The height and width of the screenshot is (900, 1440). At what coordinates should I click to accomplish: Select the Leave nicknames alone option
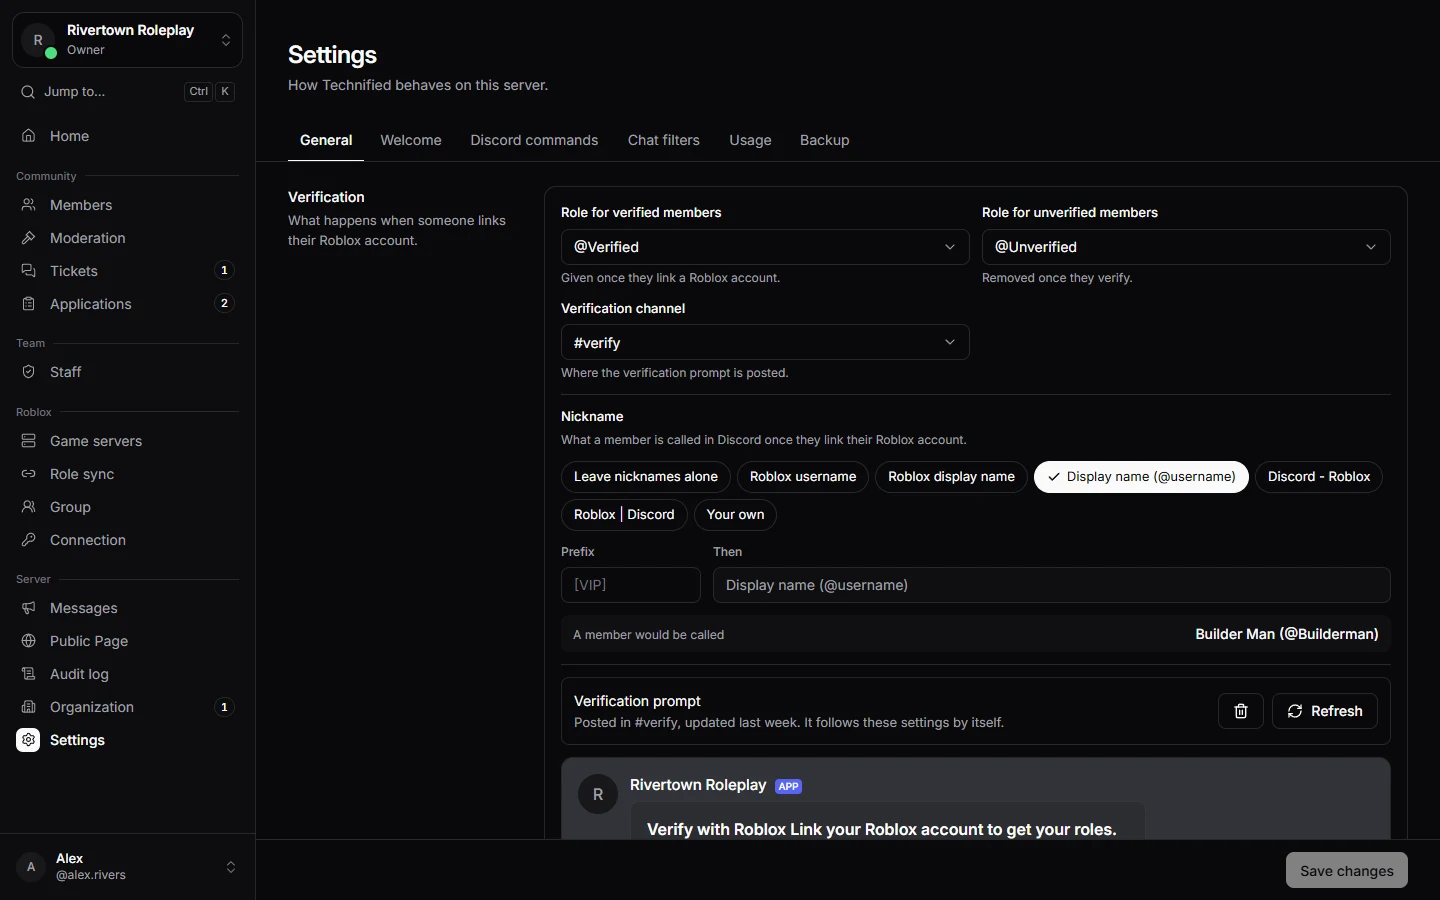[646, 477]
